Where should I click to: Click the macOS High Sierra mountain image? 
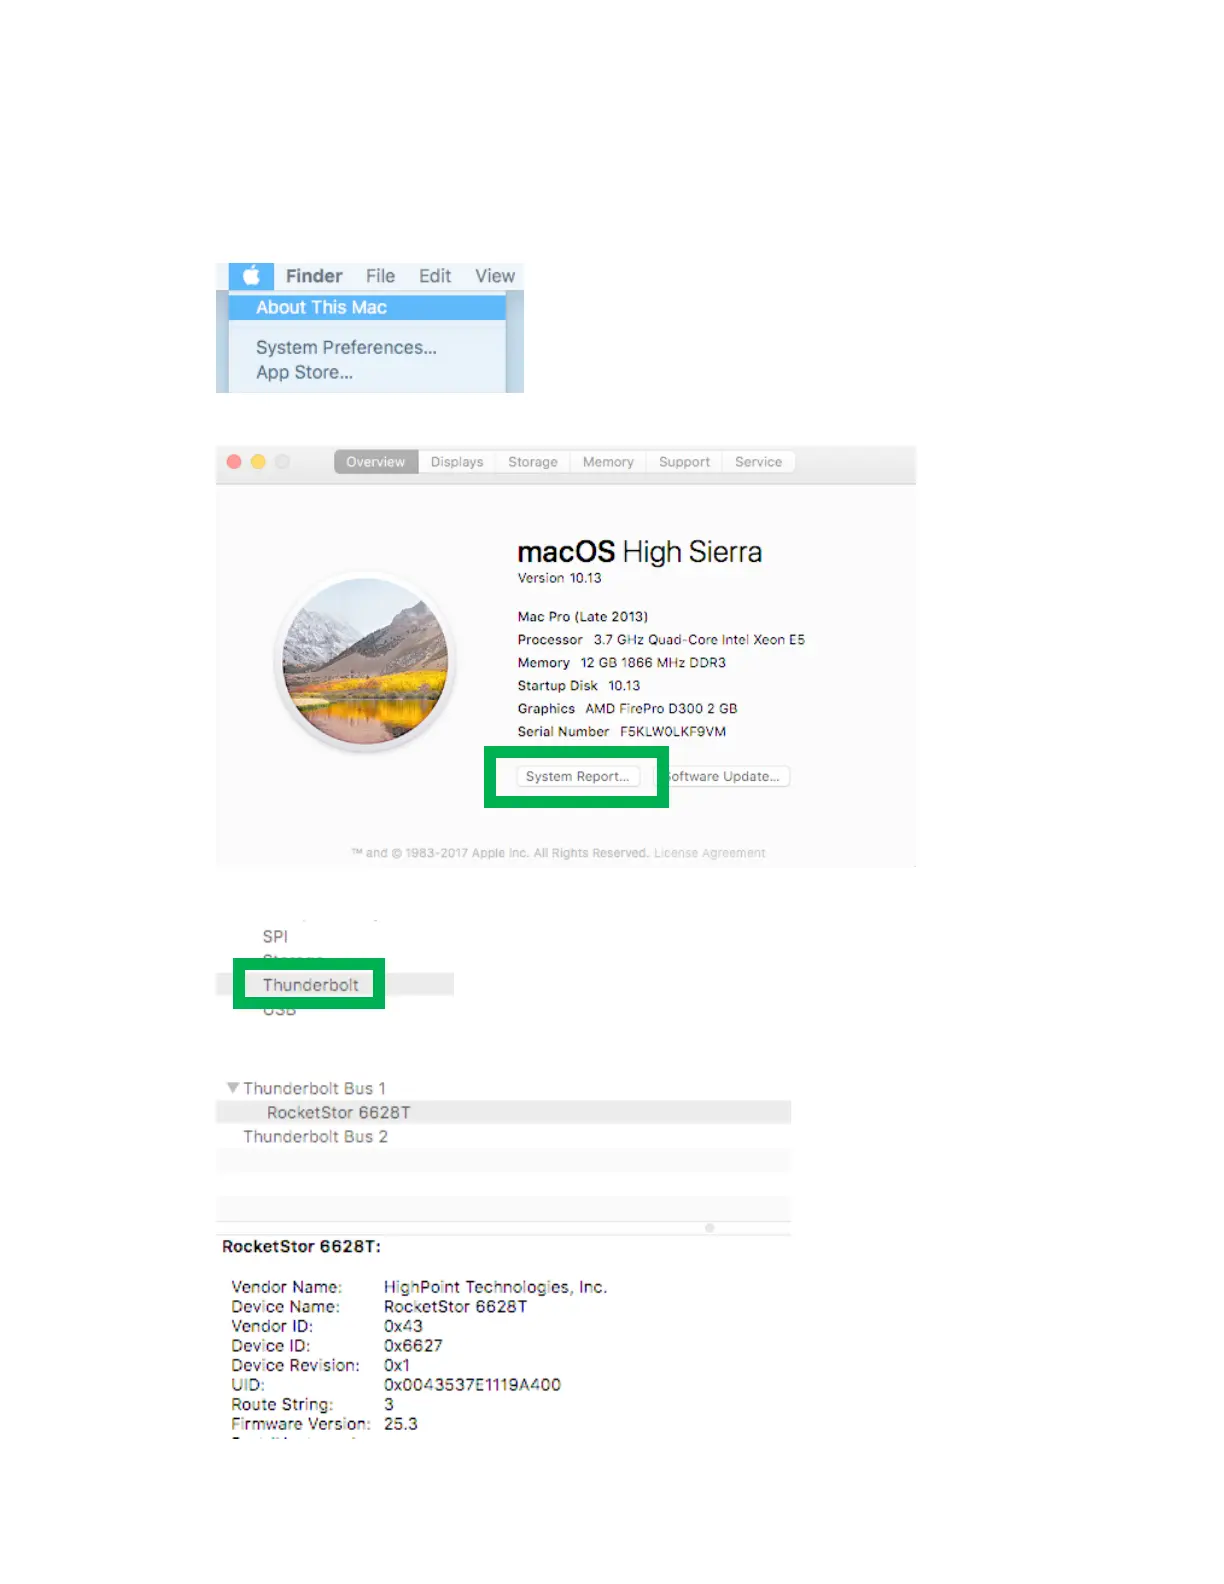point(365,662)
